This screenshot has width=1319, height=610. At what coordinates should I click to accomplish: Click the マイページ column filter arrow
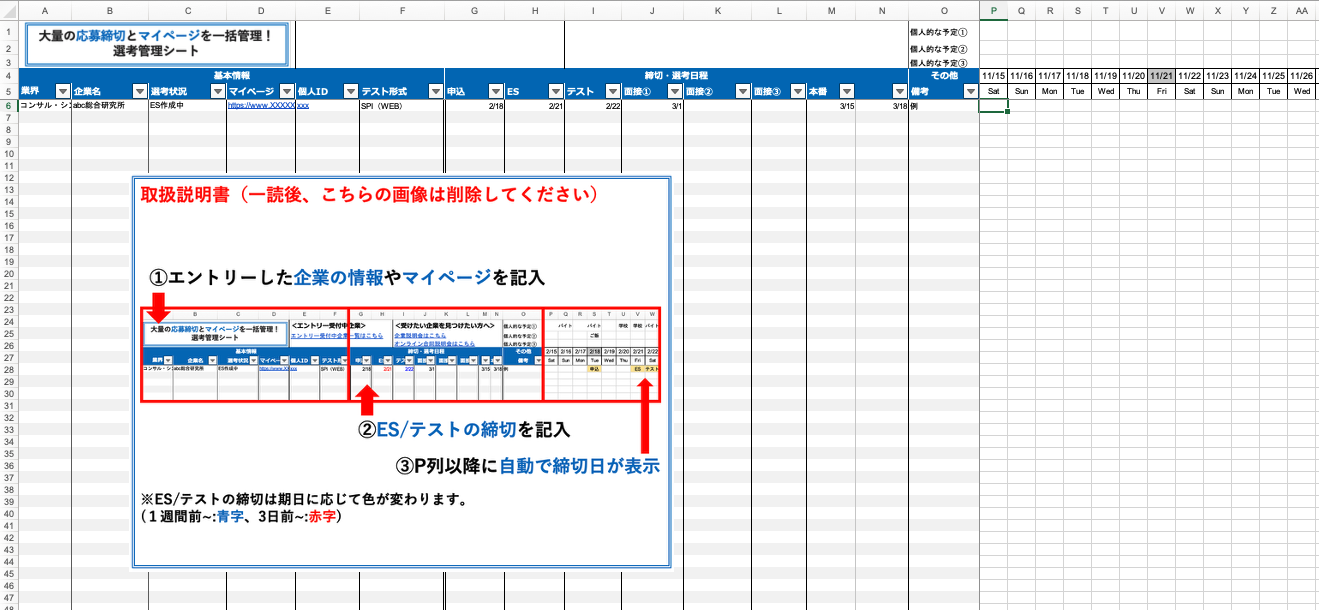click(286, 91)
